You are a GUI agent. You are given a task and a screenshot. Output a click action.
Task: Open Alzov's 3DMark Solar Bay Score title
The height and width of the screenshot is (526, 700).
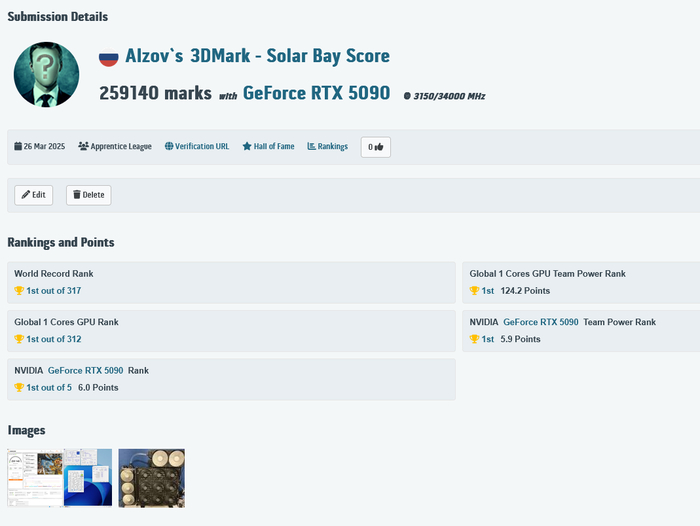point(257,56)
